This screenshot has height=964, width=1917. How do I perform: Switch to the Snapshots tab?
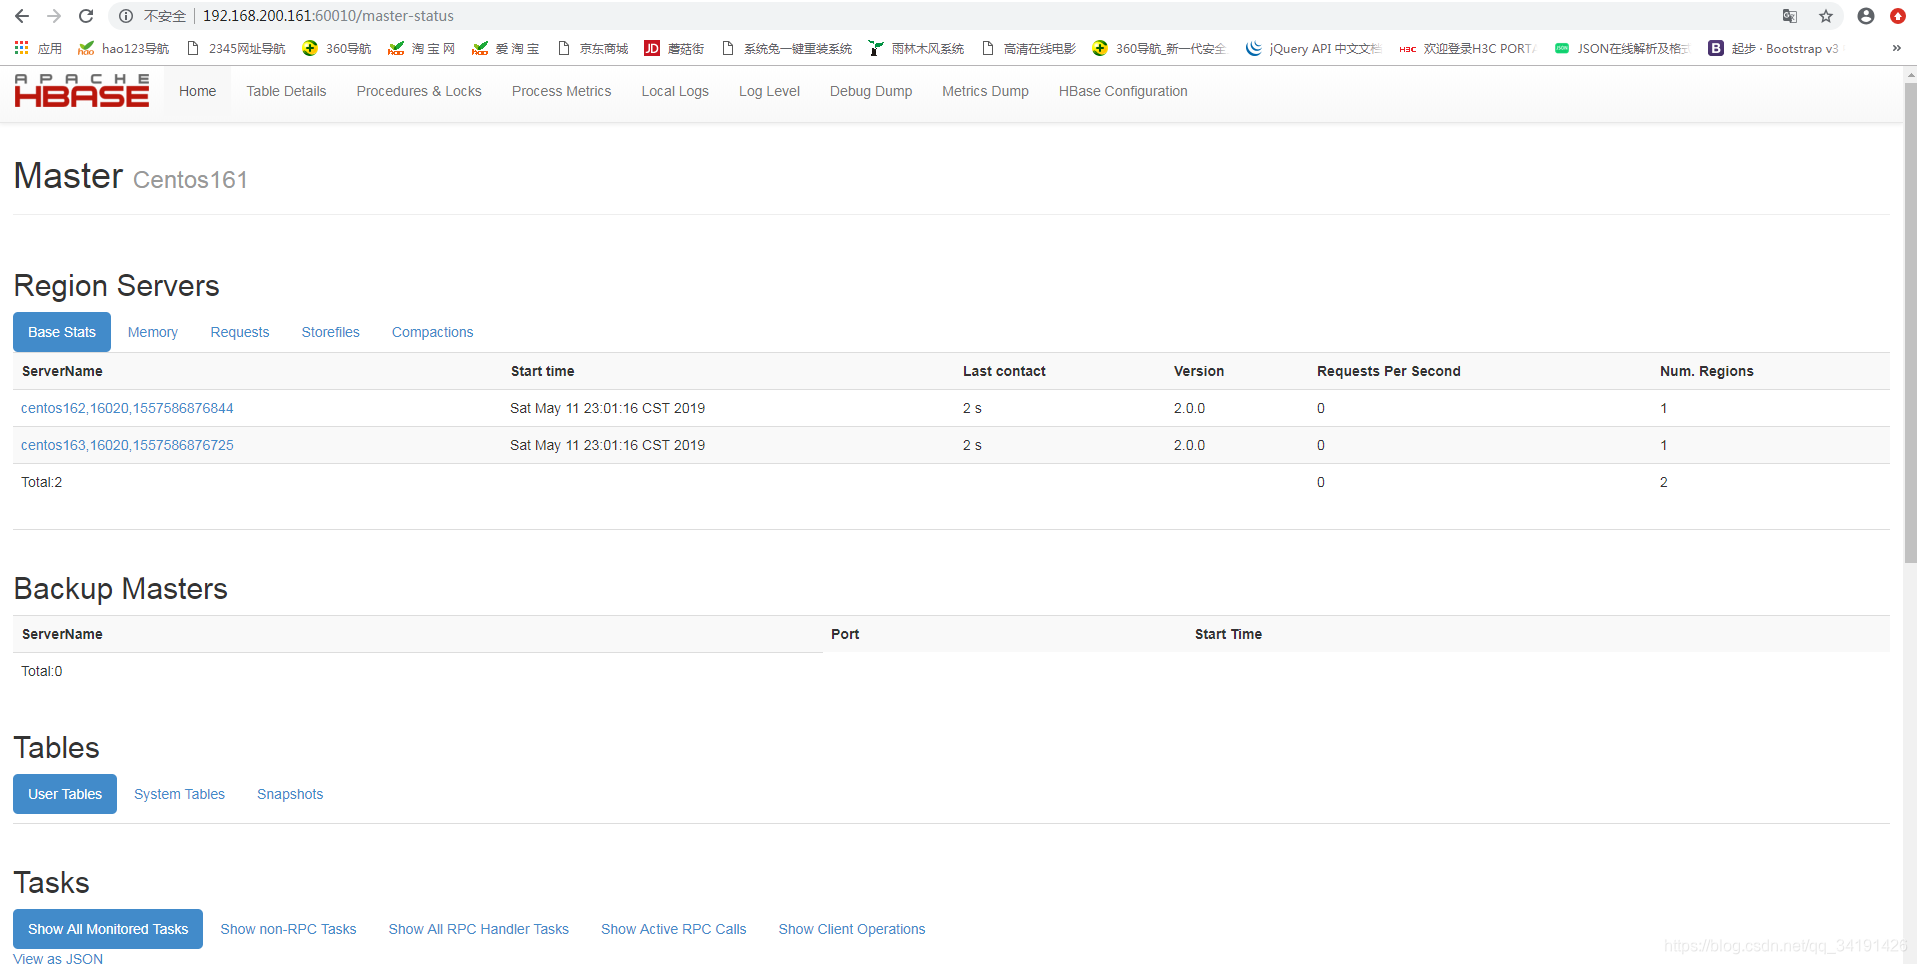[290, 794]
